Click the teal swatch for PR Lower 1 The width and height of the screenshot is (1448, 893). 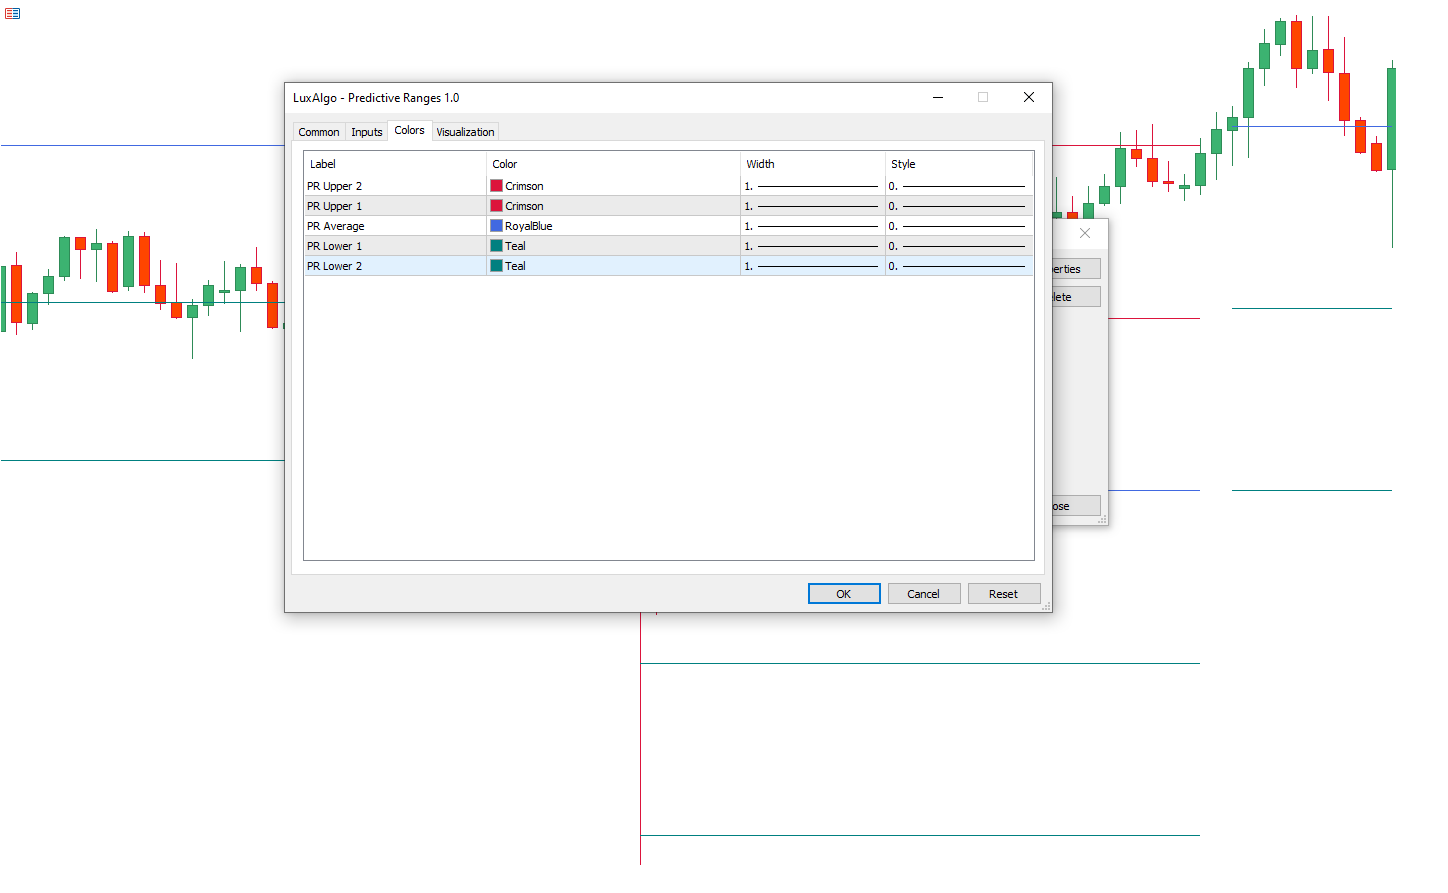point(496,246)
